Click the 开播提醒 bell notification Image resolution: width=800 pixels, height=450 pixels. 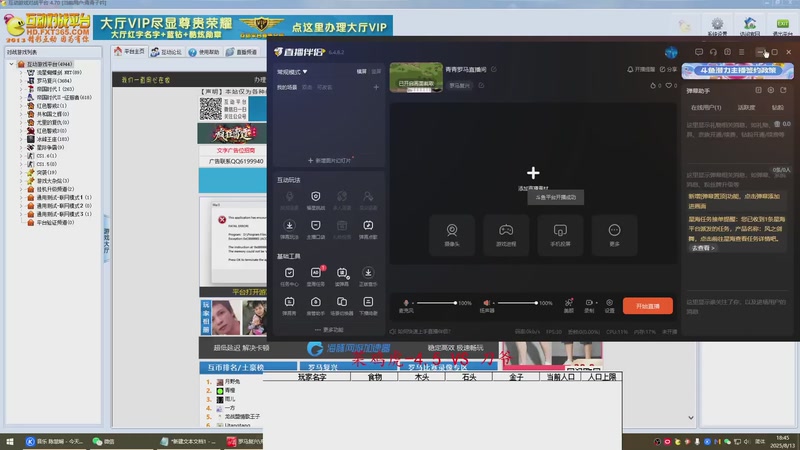(641, 69)
